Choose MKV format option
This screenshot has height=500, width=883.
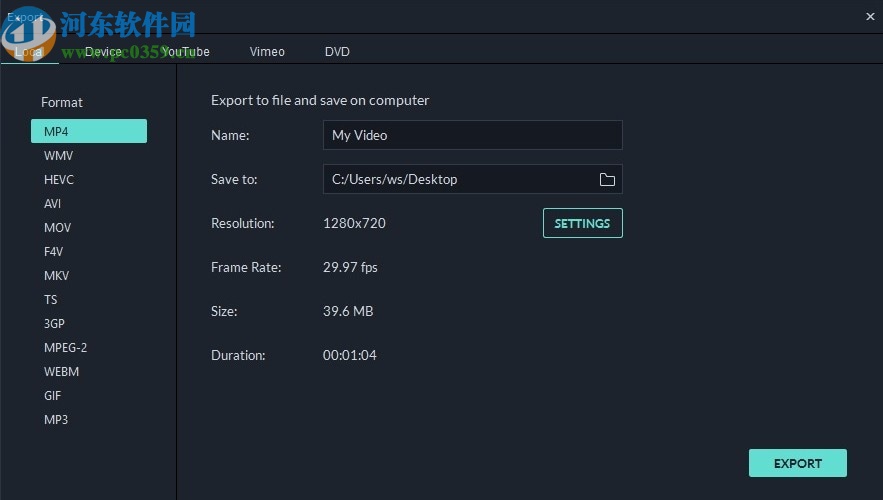(x=56, y=275)
